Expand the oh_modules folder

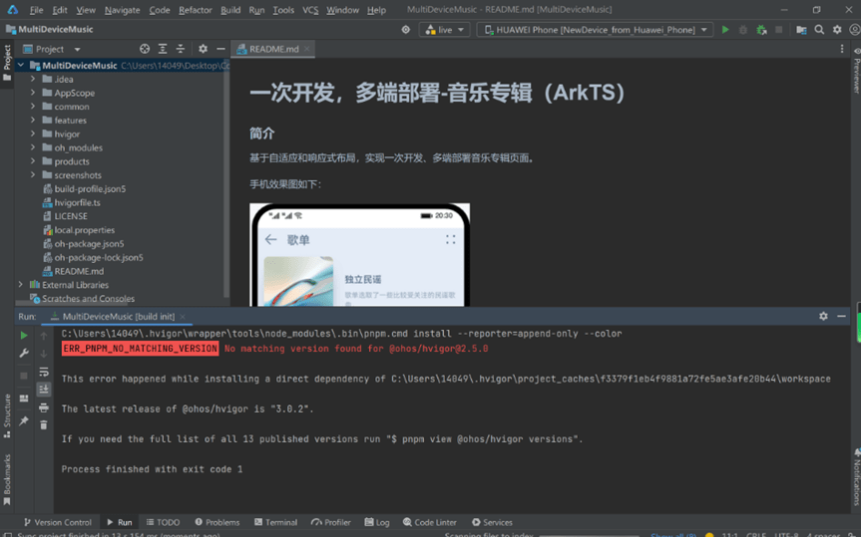tap(33, 148)
